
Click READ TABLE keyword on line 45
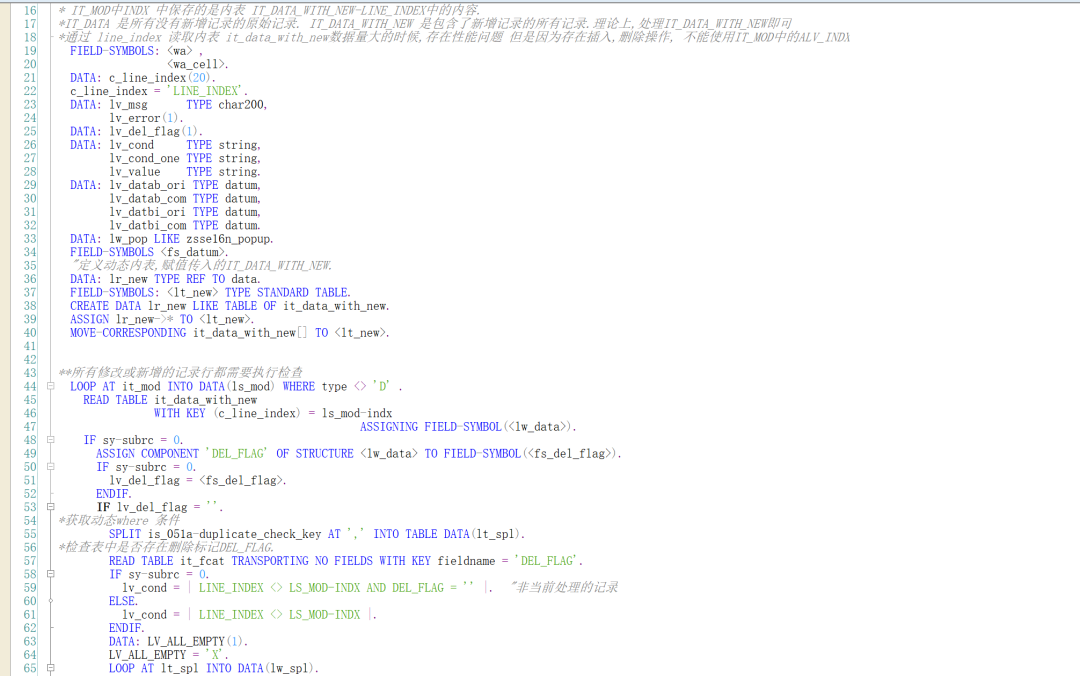pos(115,400)
